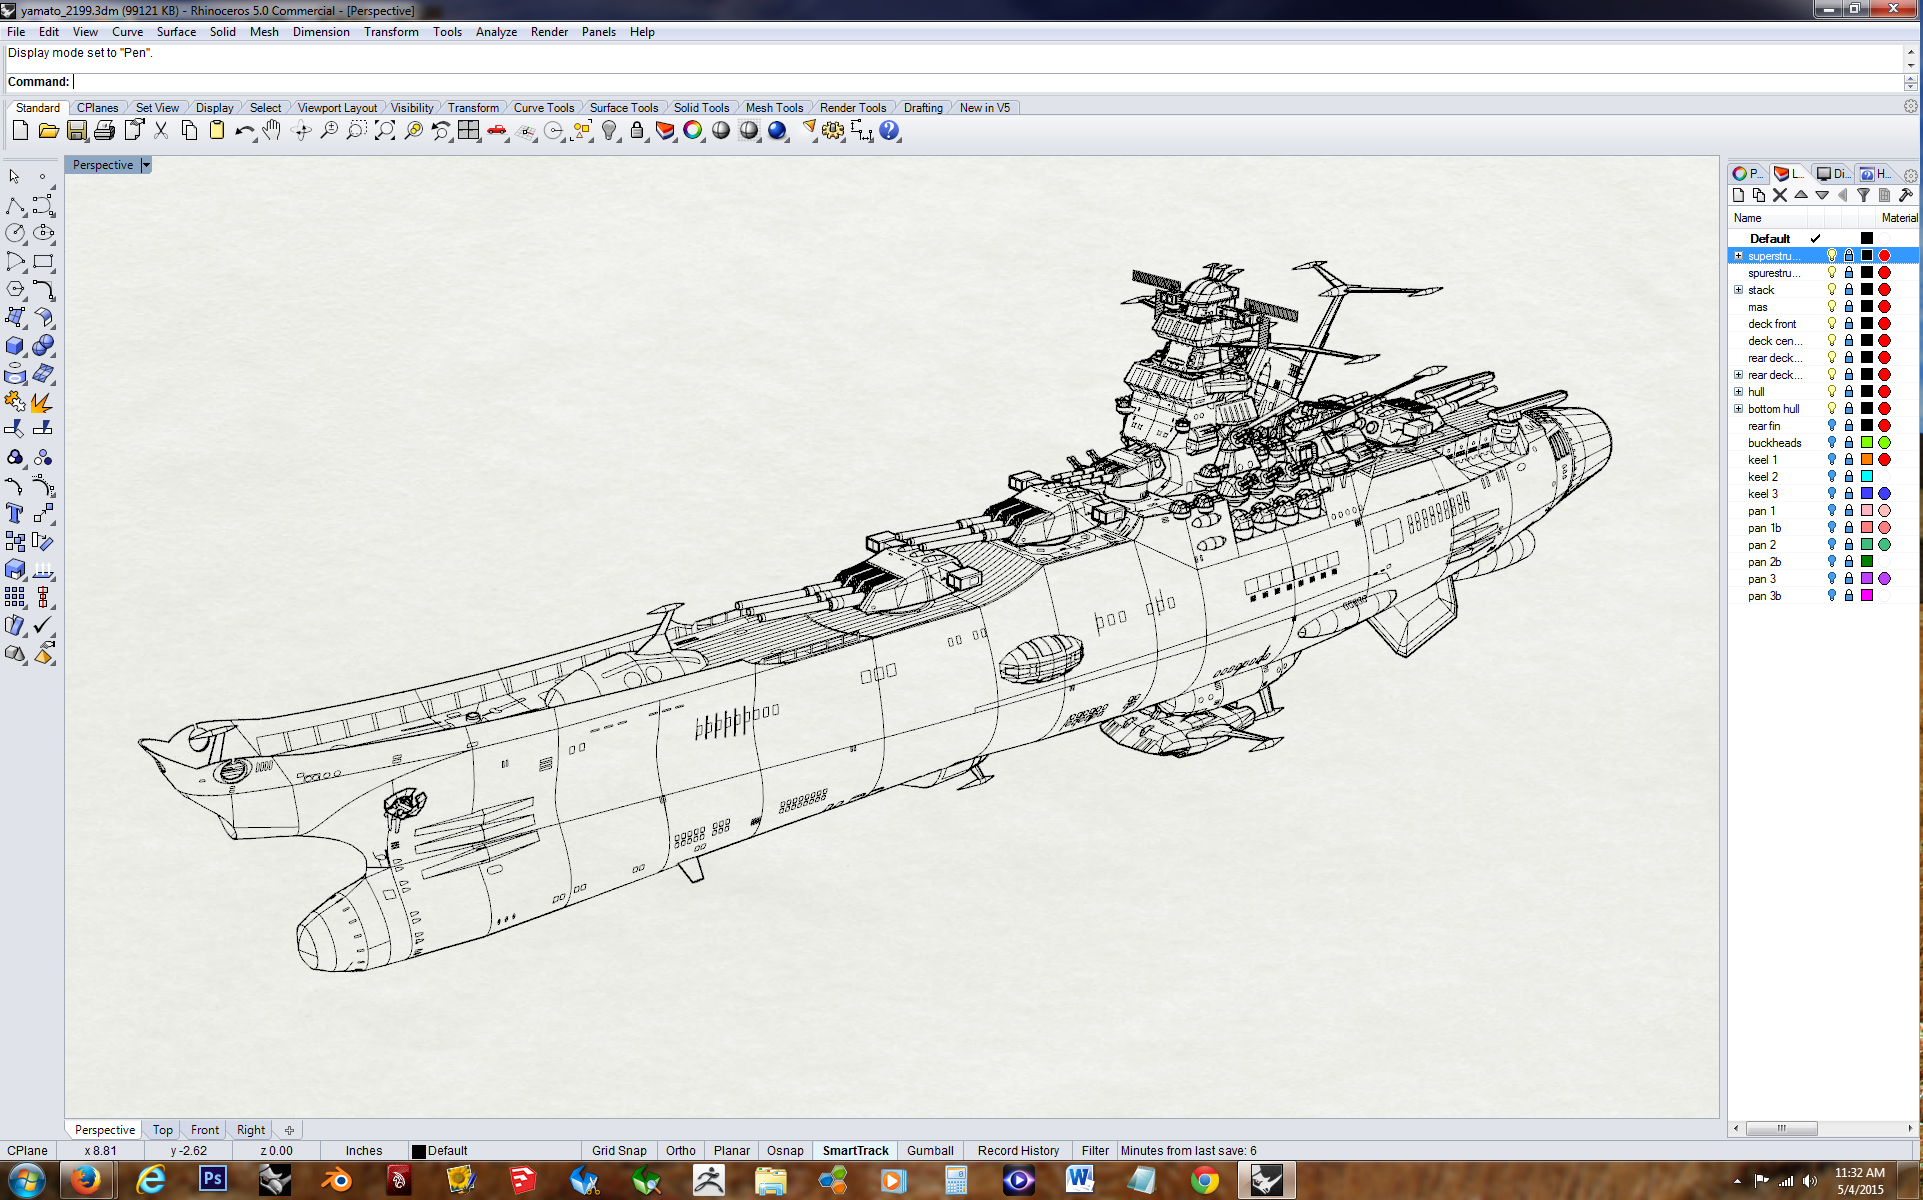Click the layer filter funnel icon
The image size is (1923, 1200).
pyautogui.click(x=1863, y=196)
